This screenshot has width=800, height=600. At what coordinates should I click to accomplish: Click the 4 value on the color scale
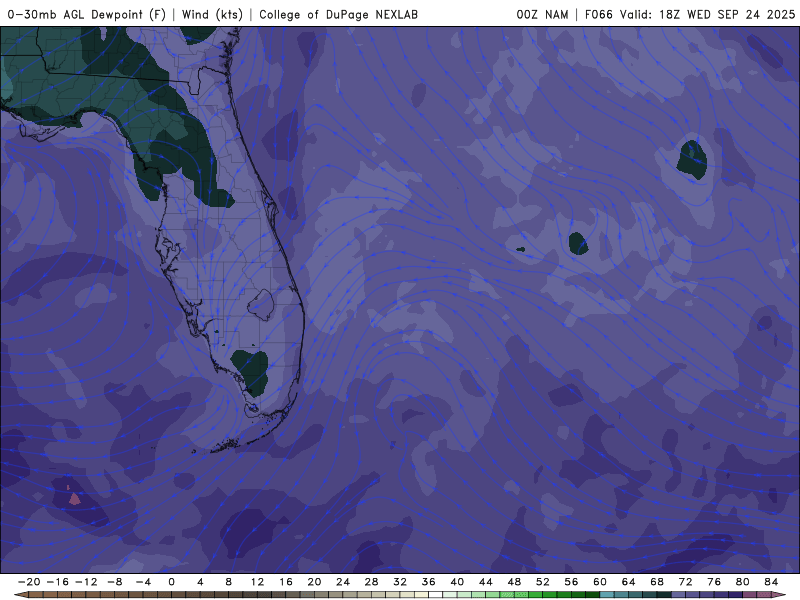[x=200, y=582]
